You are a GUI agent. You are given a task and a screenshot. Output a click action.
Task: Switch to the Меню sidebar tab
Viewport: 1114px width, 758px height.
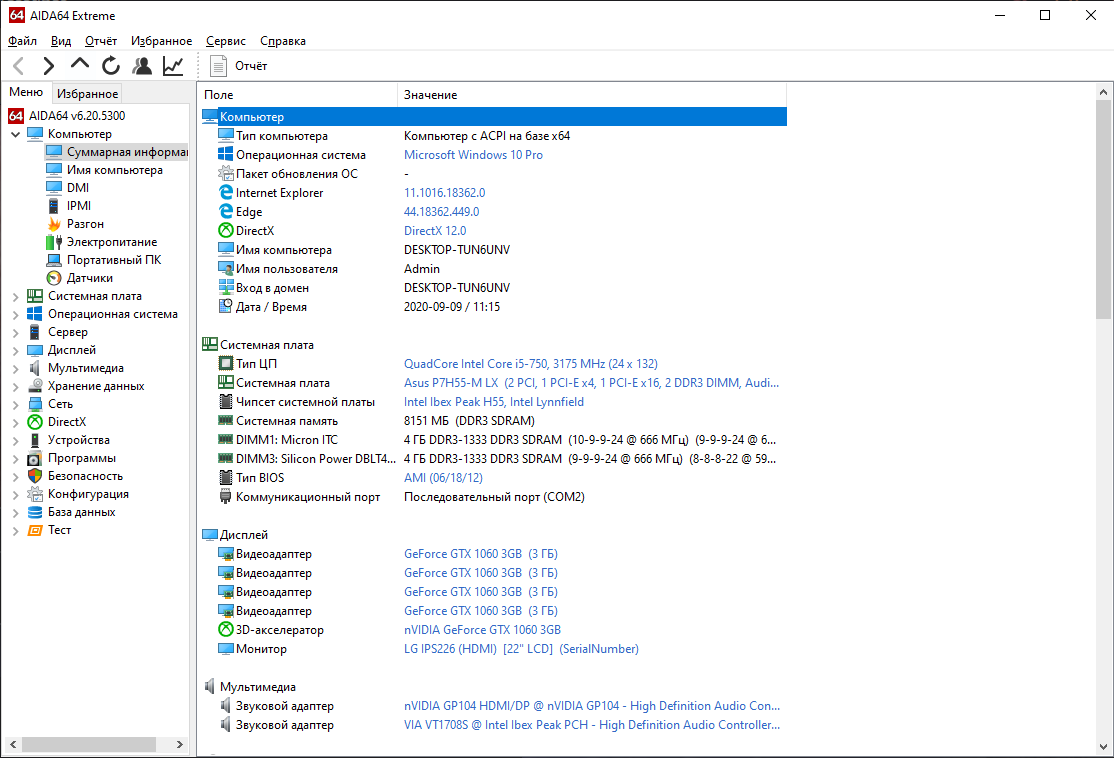tap(26, 92)
